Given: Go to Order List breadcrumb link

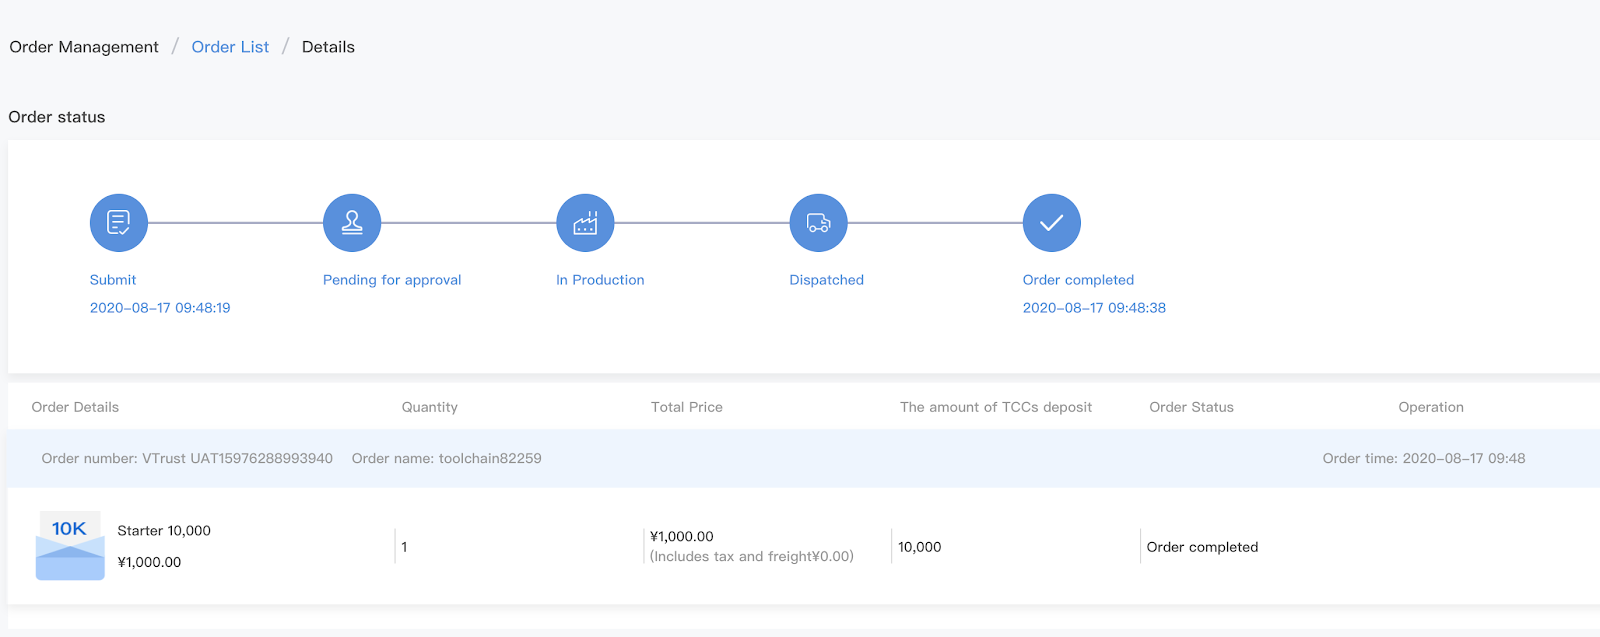Looking at the screenshot, I should (x=230, y=47).
